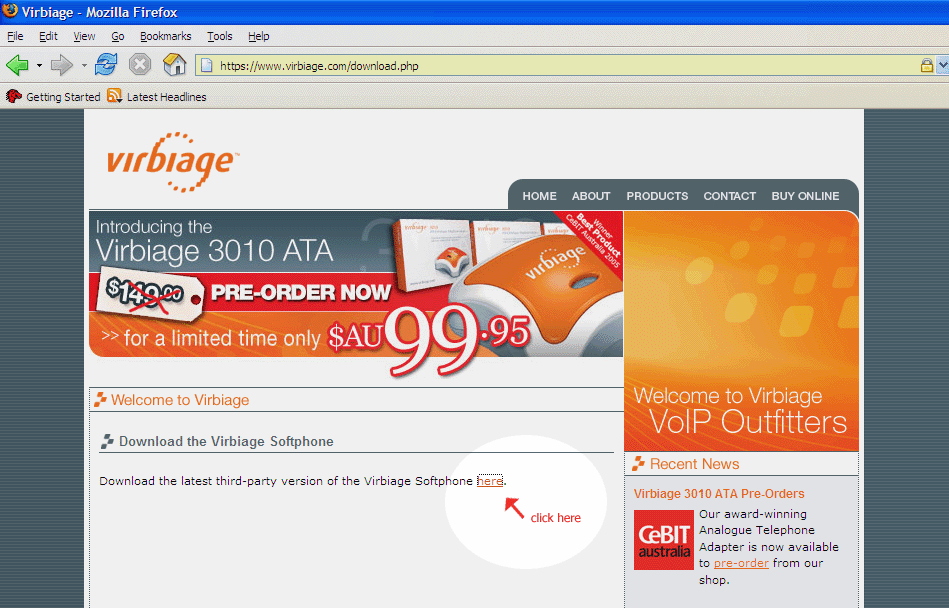Click the page icon in the address bar
The height and width of the screenshot is (608, 949).
(206, 65)
